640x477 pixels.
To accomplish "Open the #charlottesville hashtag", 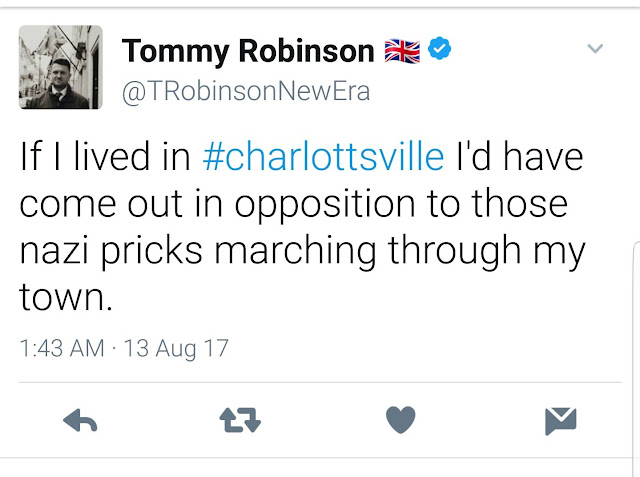I will click(323, 157).
